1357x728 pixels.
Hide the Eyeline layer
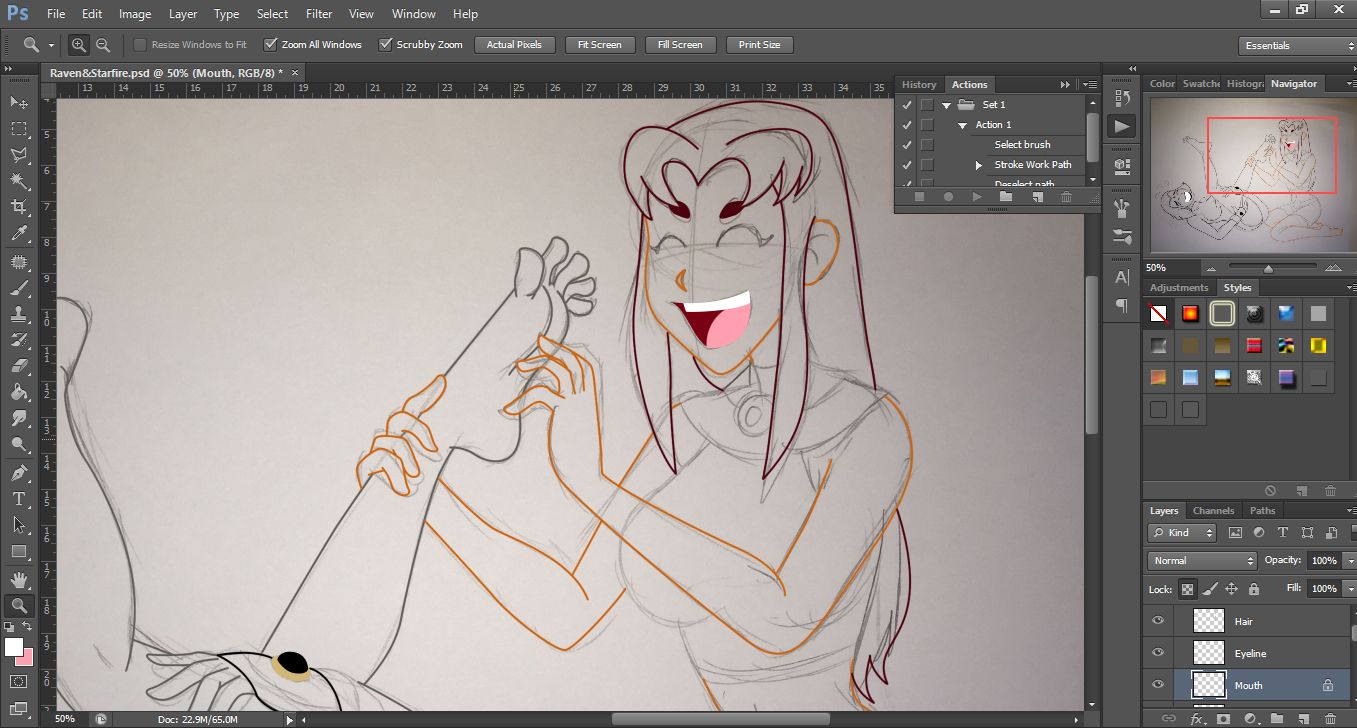tap(1158, 653)
